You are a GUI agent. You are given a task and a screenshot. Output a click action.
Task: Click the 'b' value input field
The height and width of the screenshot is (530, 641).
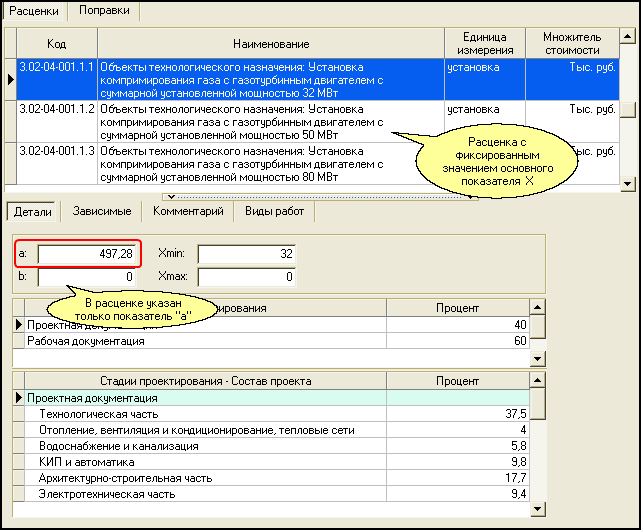(87, 276)
